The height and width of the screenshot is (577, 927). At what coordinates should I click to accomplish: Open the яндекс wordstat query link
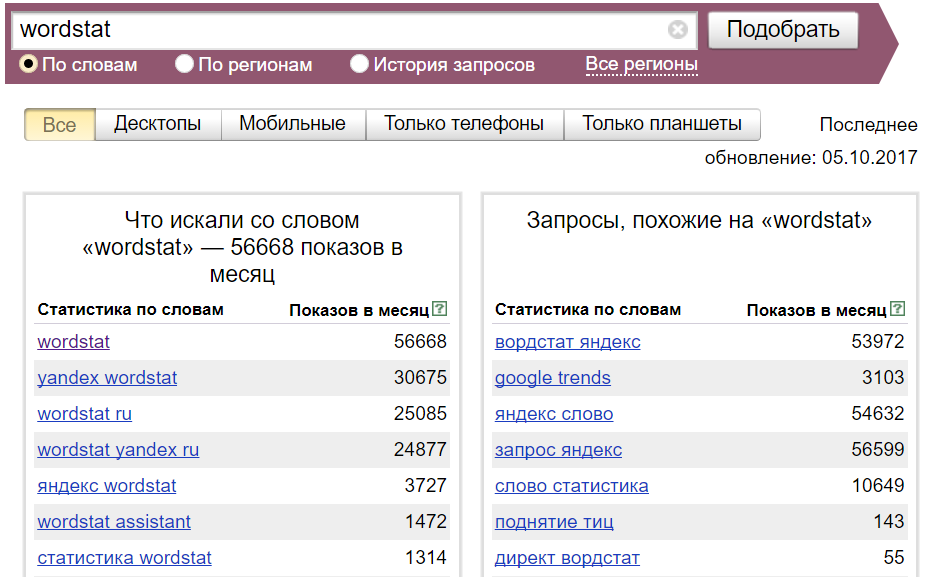[x=106, y=486]
